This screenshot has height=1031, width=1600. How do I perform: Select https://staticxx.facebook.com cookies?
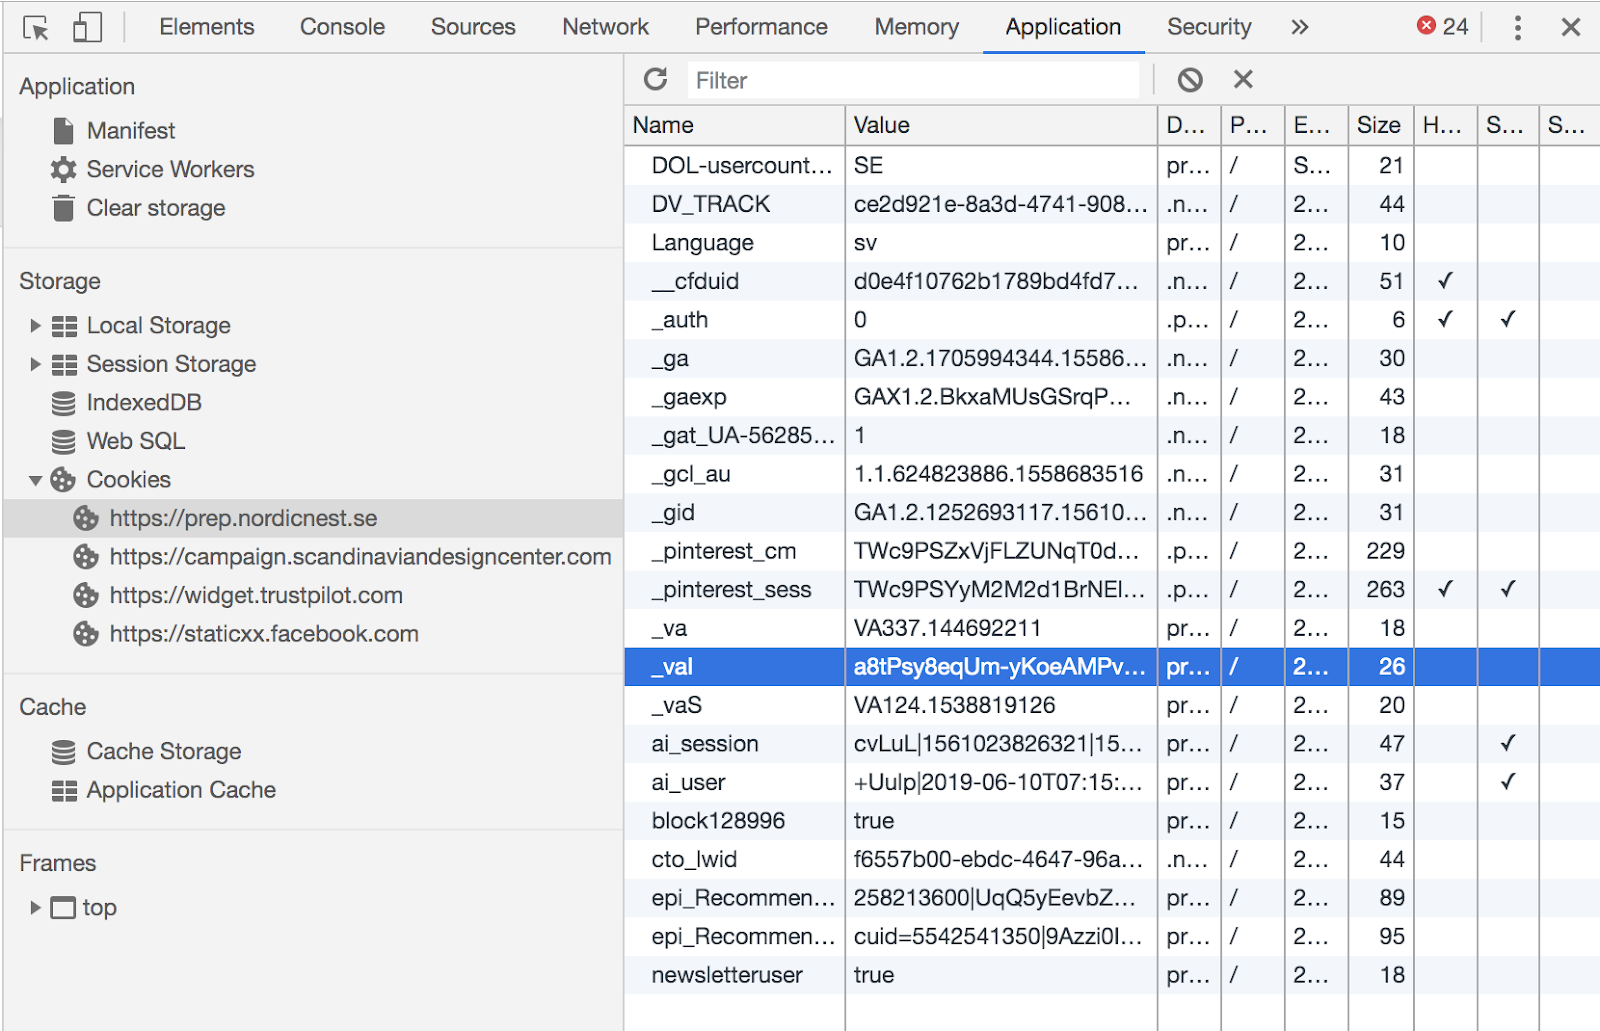point(264,634)
